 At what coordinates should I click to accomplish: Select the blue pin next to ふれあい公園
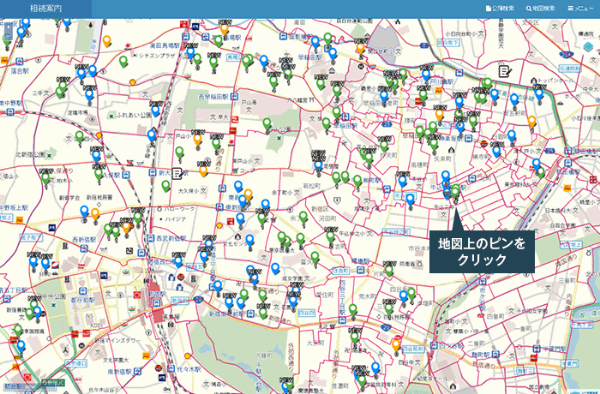click(155, 111)
